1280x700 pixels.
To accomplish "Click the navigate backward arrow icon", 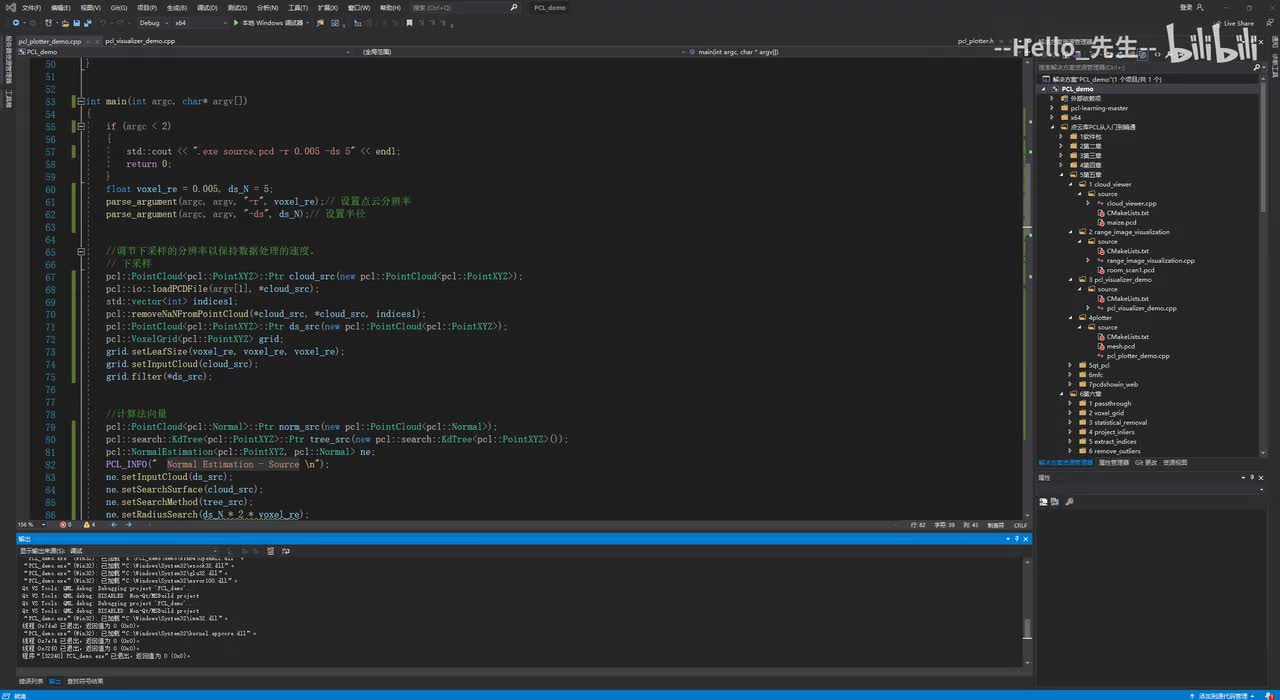I will 17,22.
